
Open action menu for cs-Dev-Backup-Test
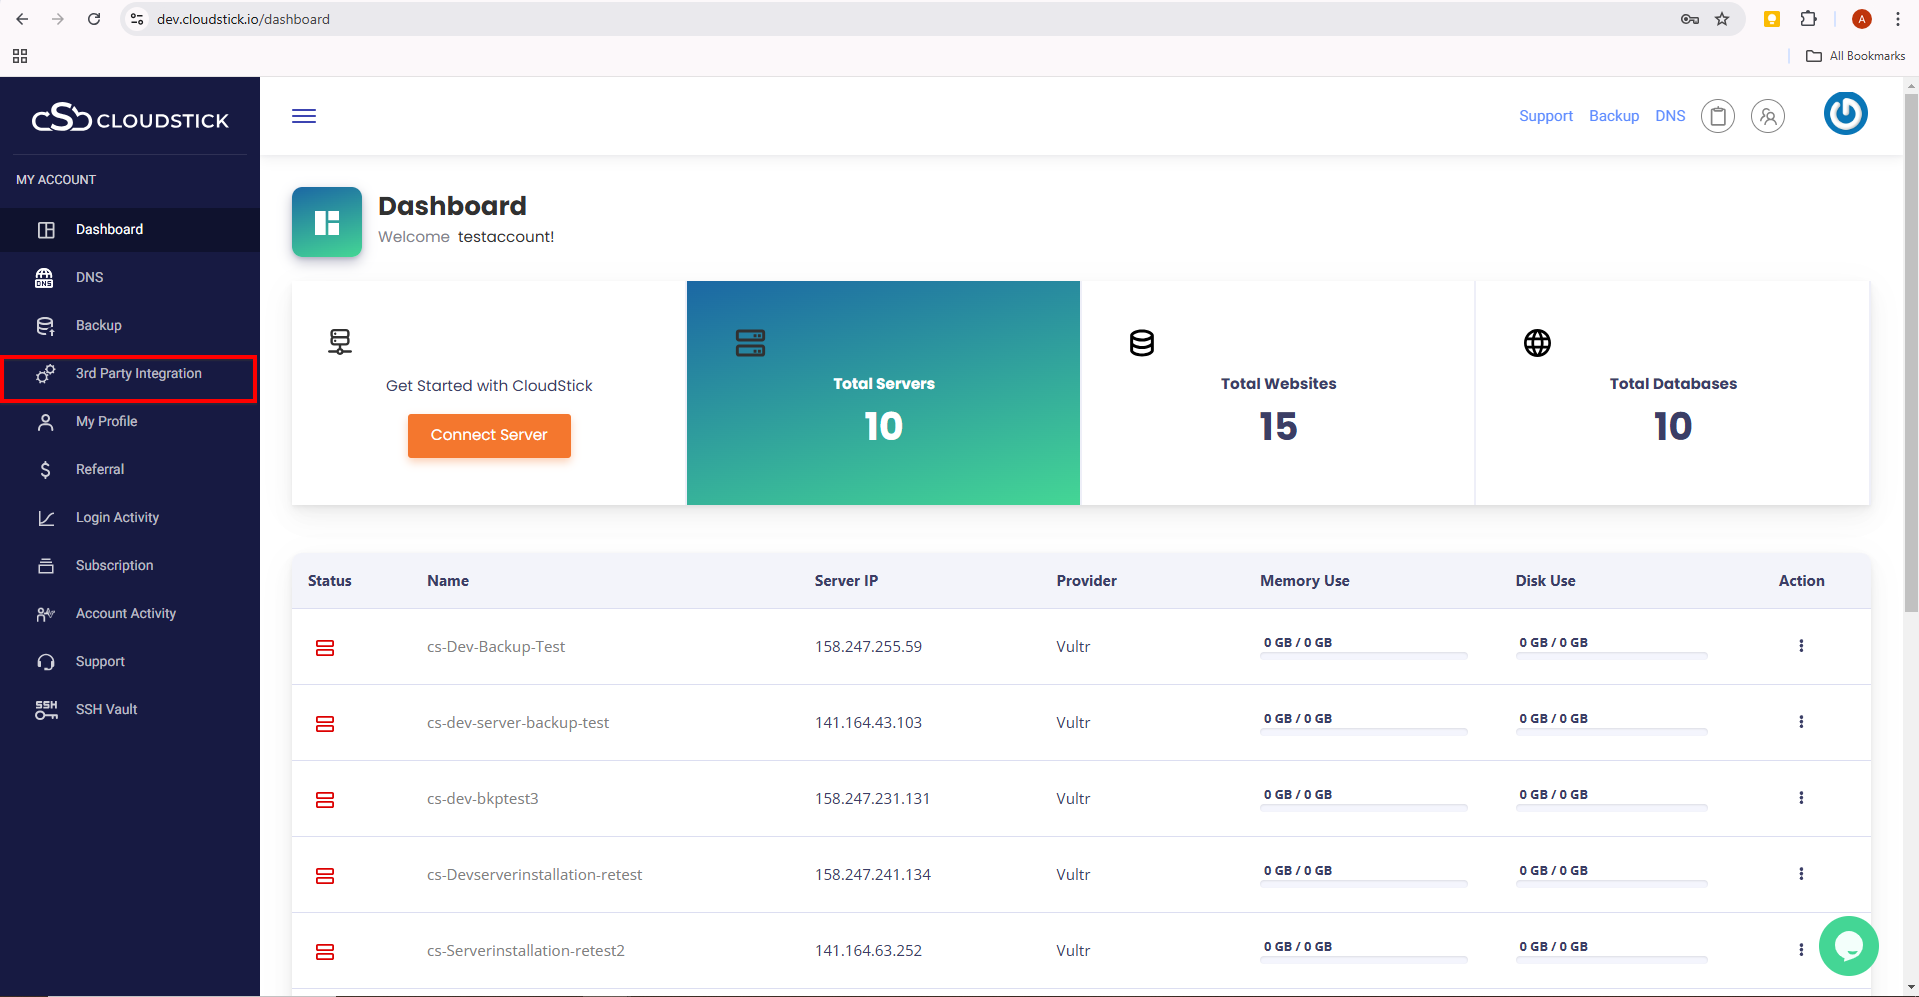pyautogui.click(x=1801, y=646)
